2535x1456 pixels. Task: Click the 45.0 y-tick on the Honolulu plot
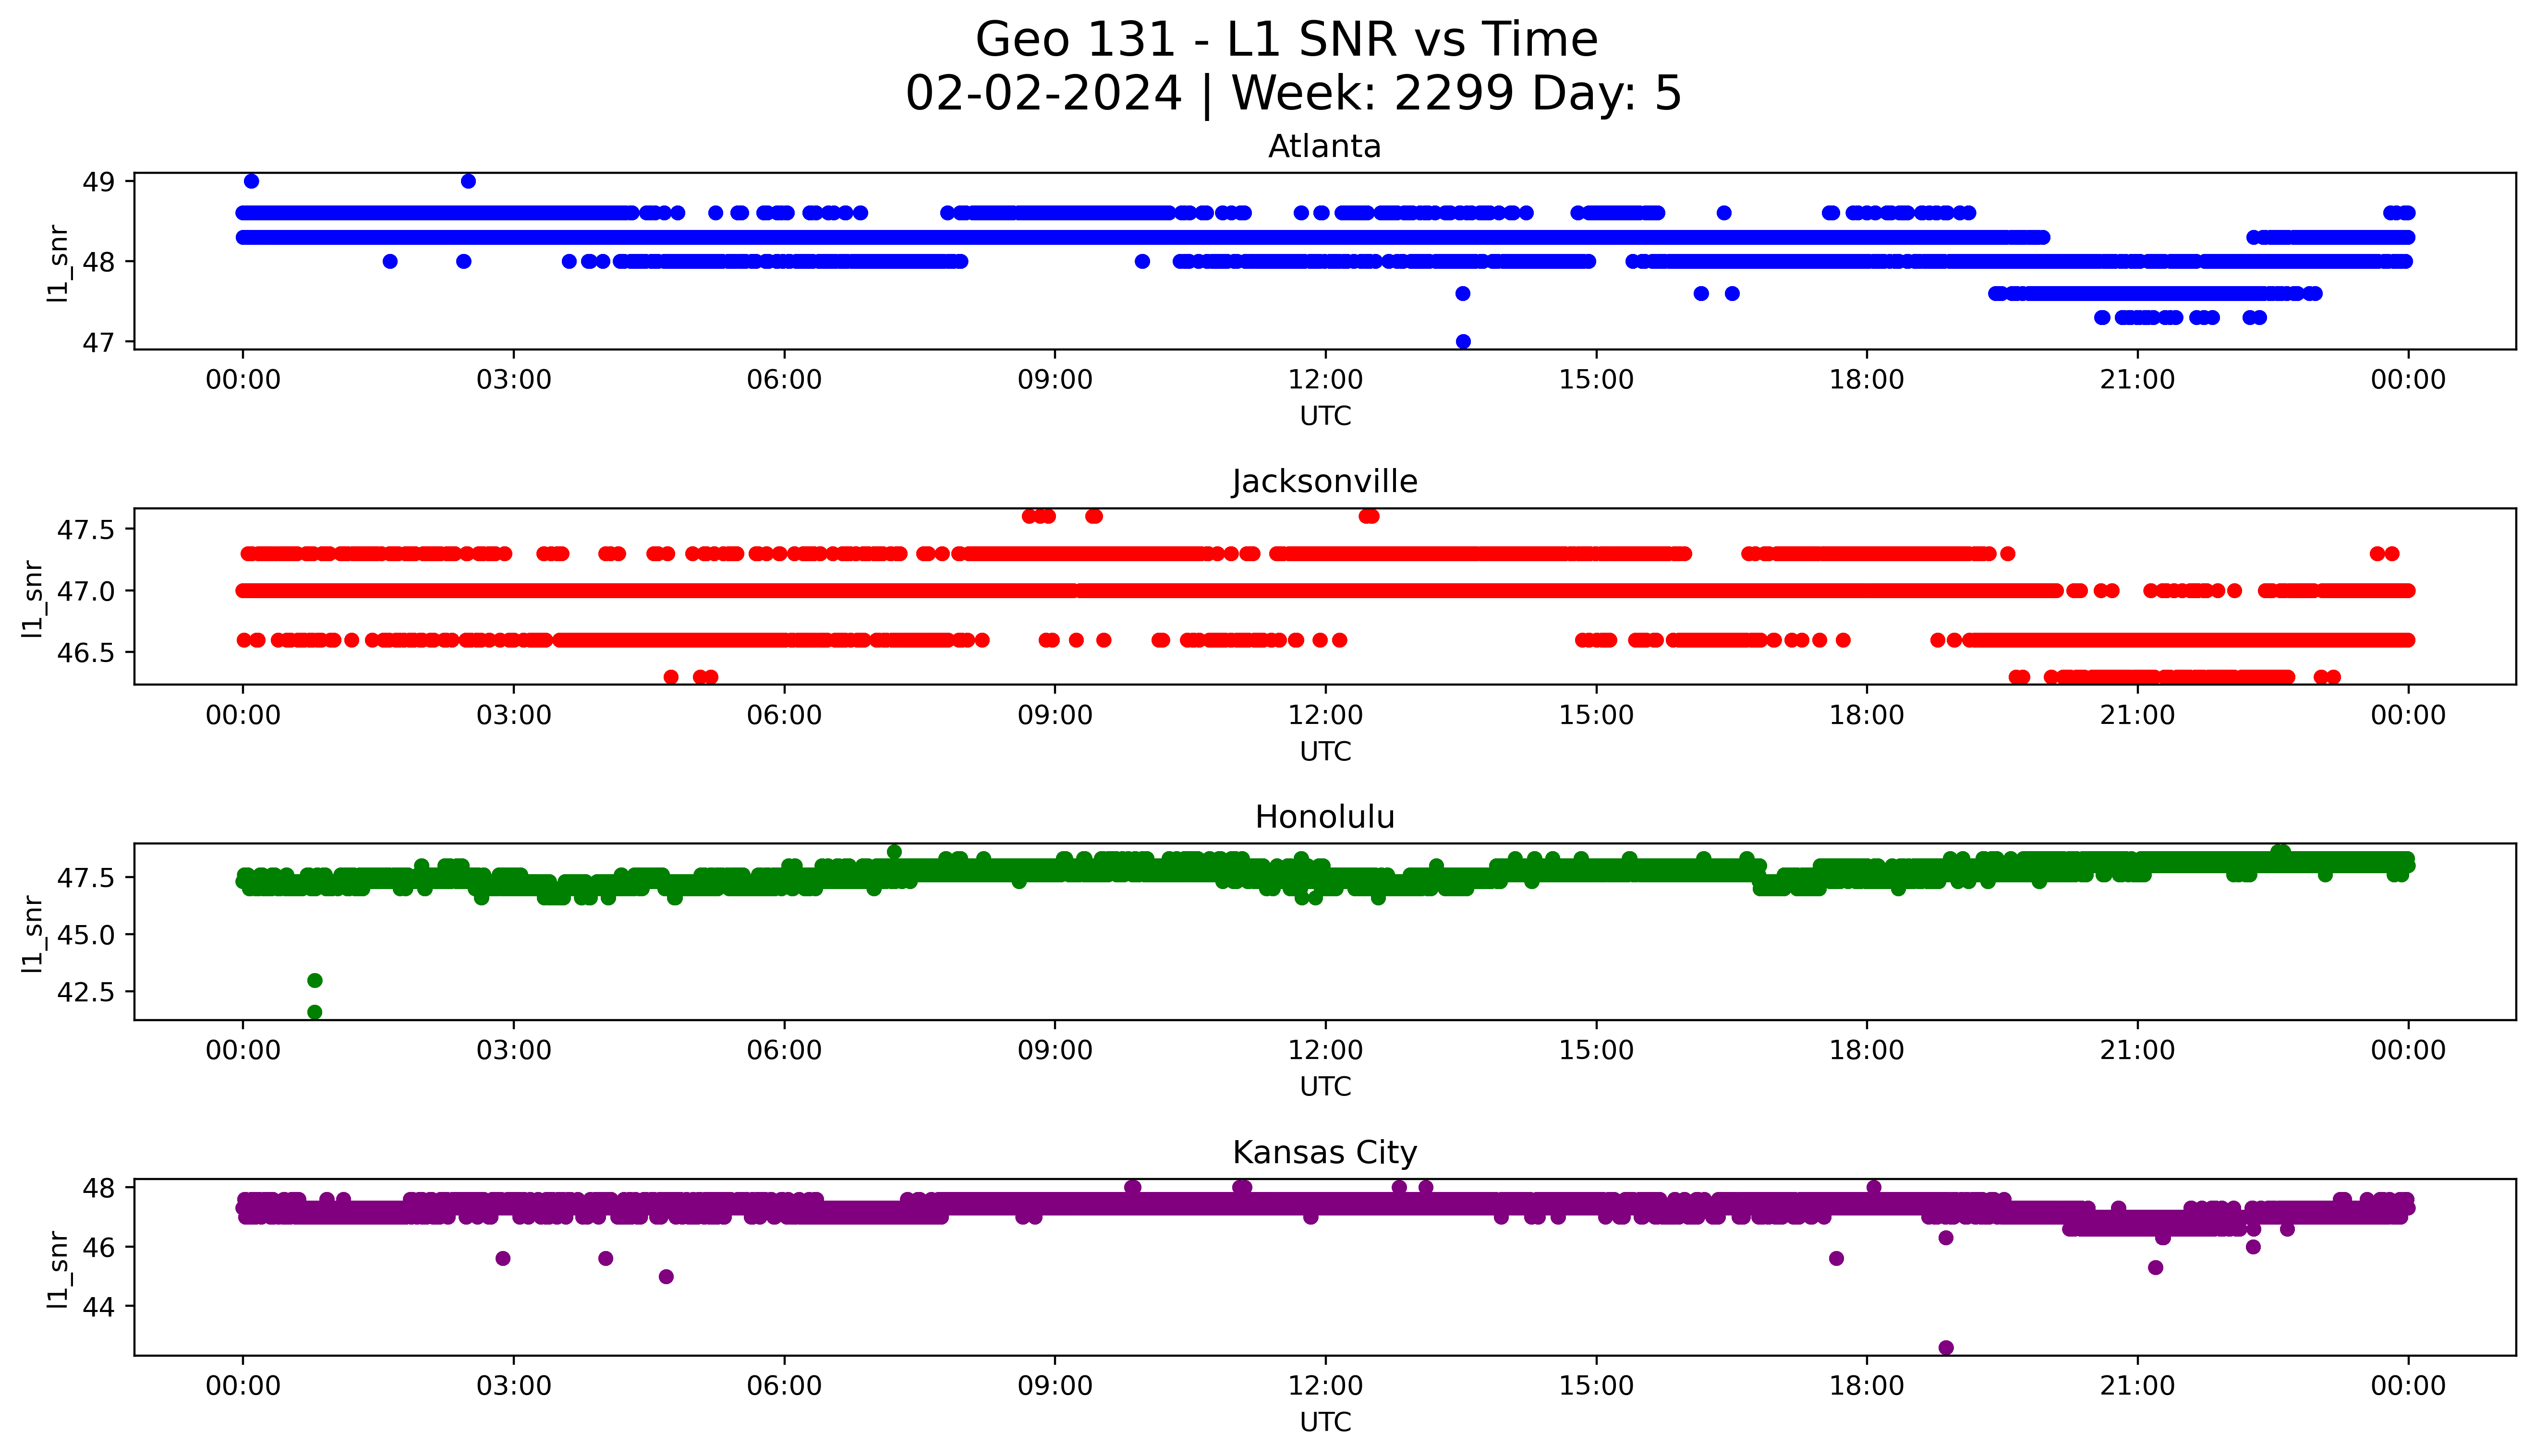click(87, 935)
